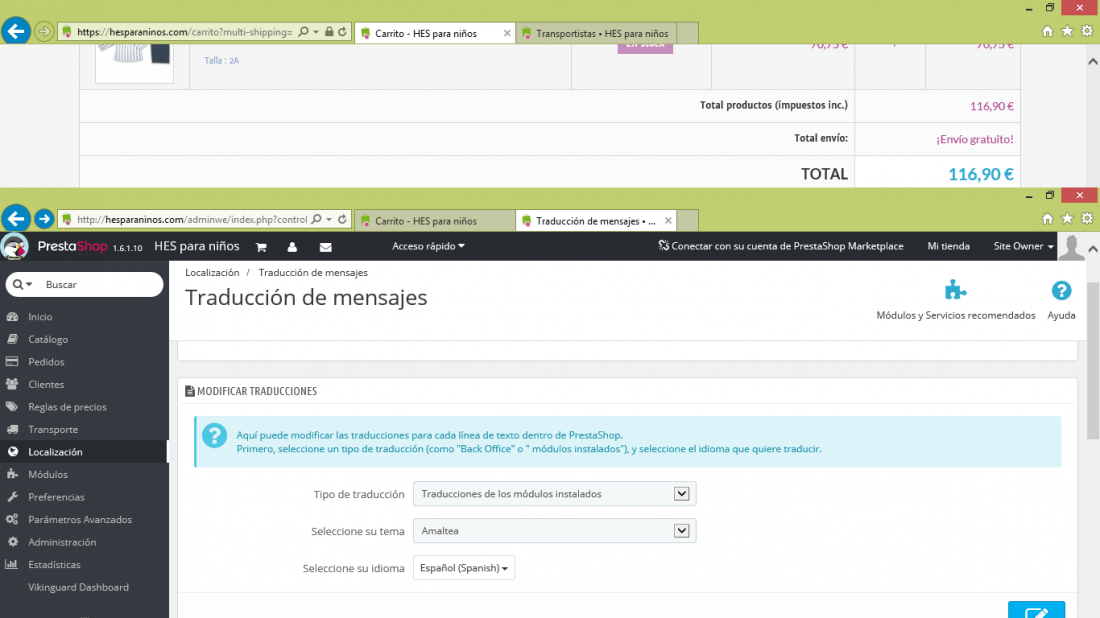Open favorites star in the upper browser window
Viewport: 1100px width, 618px height.
click(1067, 32)
